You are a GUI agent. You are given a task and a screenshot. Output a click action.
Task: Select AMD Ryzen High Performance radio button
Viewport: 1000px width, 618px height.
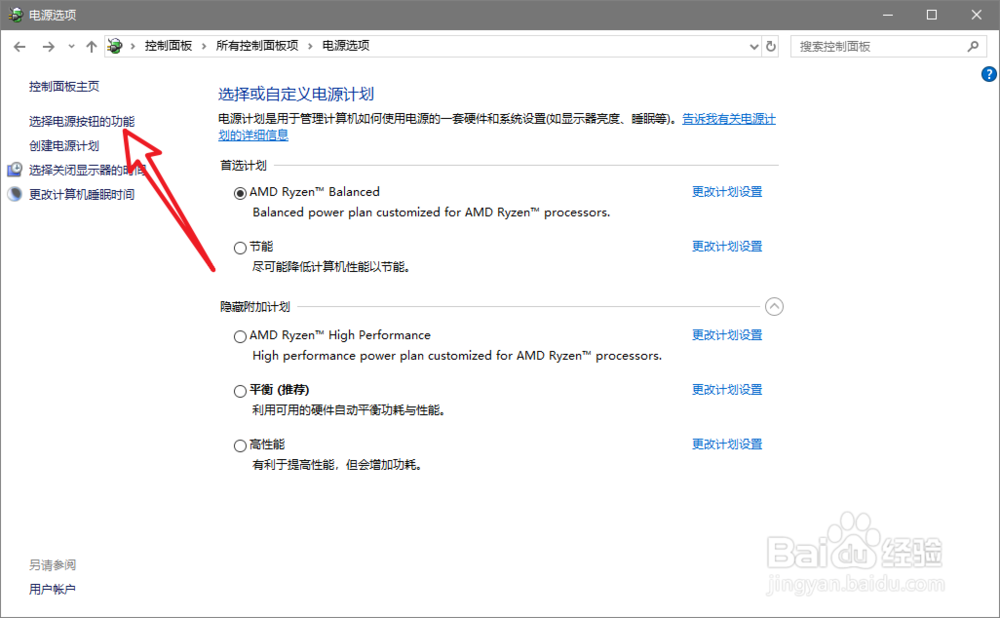point(240,336)
